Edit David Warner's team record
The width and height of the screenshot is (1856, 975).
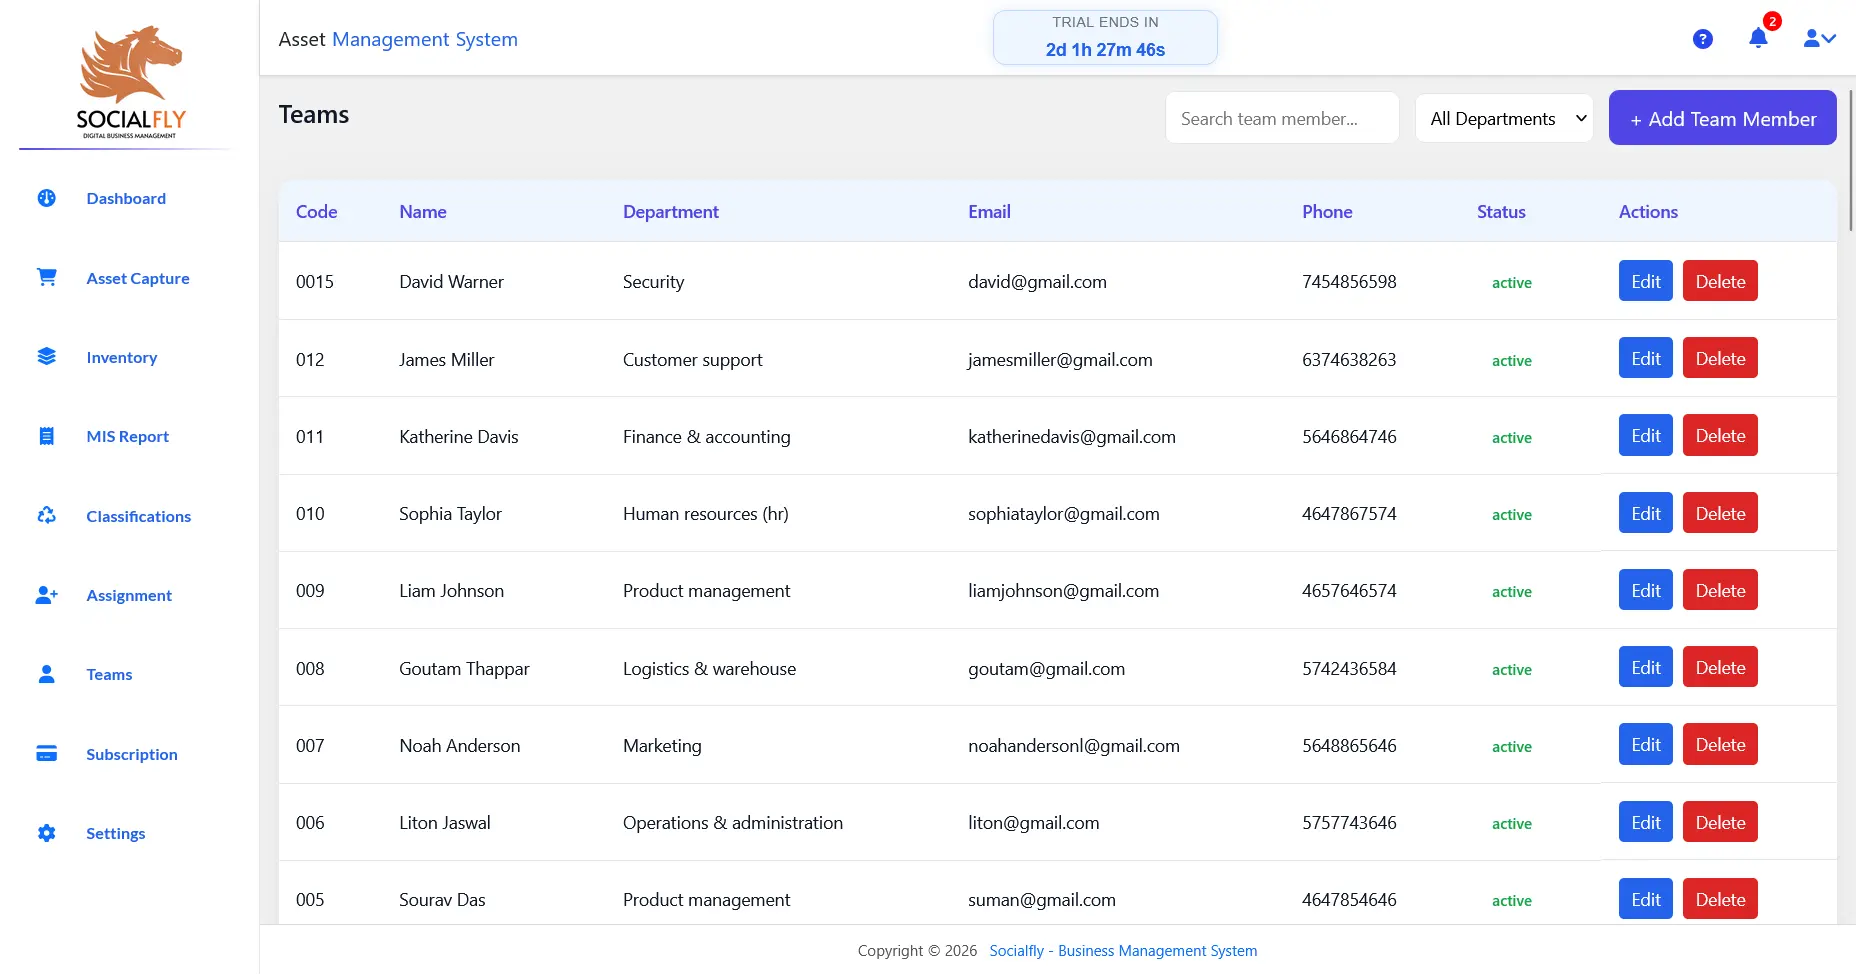[x=1644, y=281]
